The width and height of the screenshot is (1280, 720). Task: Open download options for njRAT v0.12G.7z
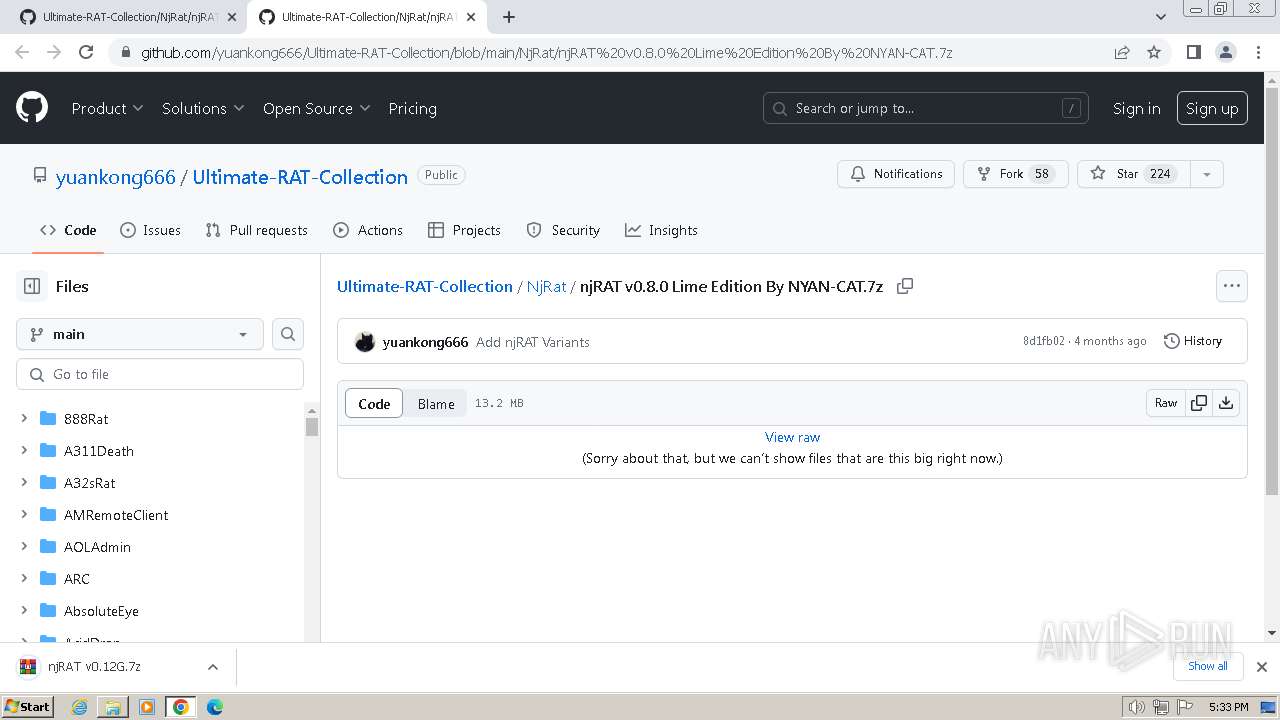(212, 666)
